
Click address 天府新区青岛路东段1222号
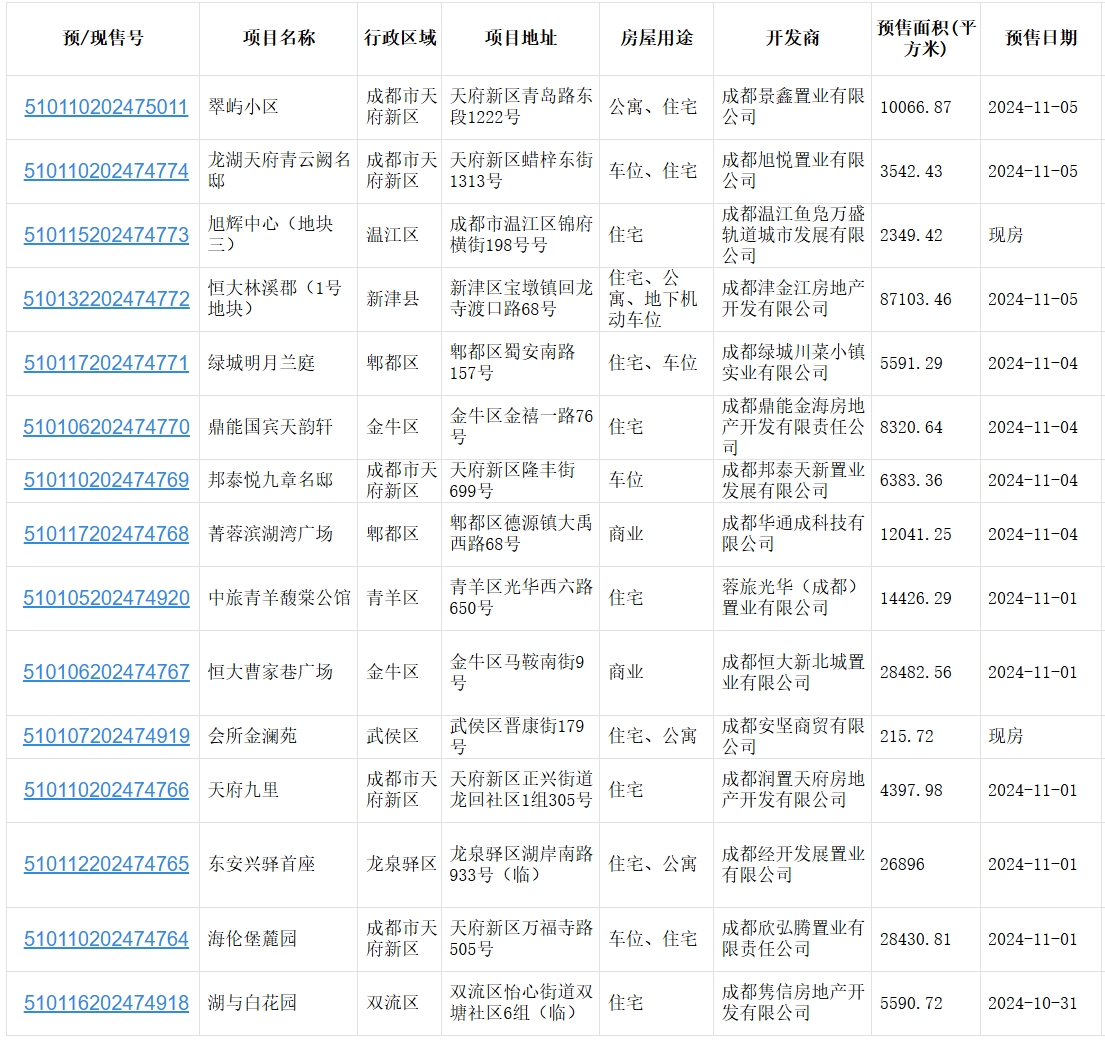[x=521, y=107]
